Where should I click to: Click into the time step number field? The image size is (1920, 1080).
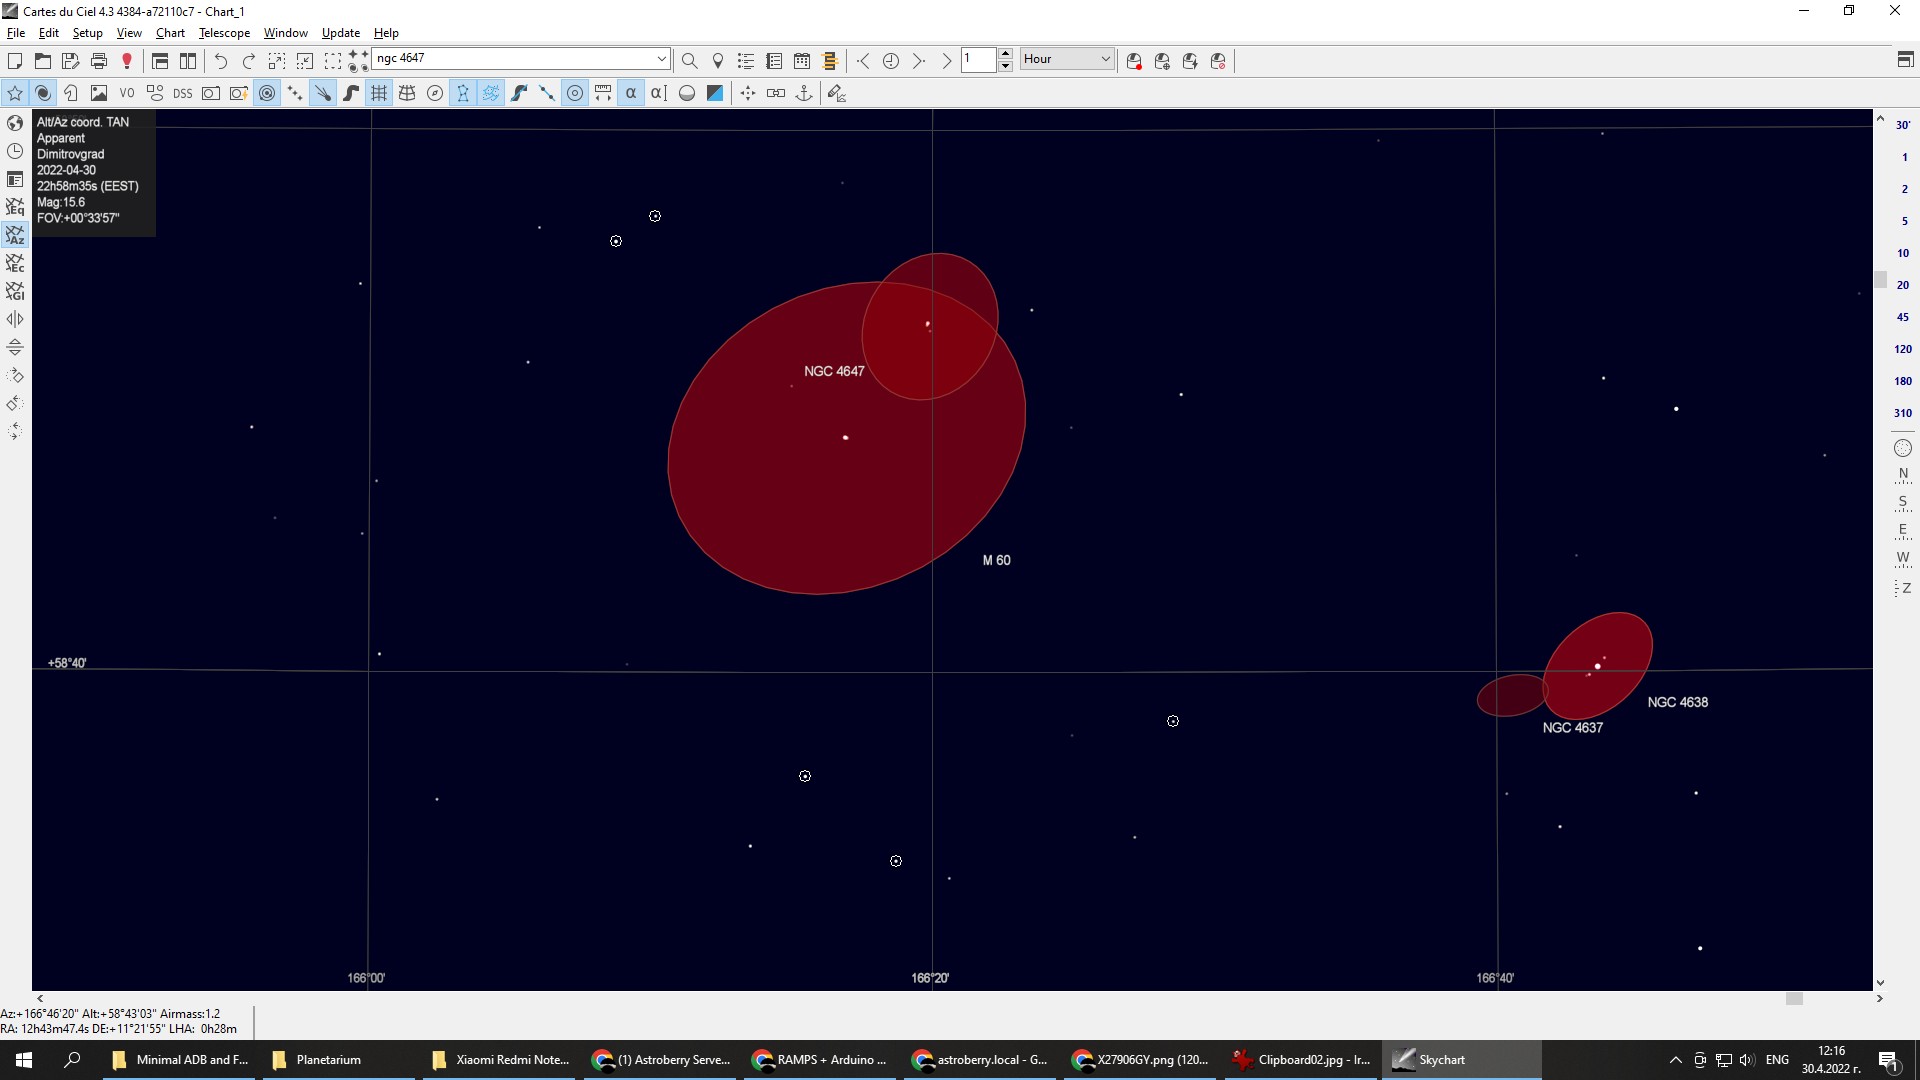pyautogui.click(x=979, y=59)
